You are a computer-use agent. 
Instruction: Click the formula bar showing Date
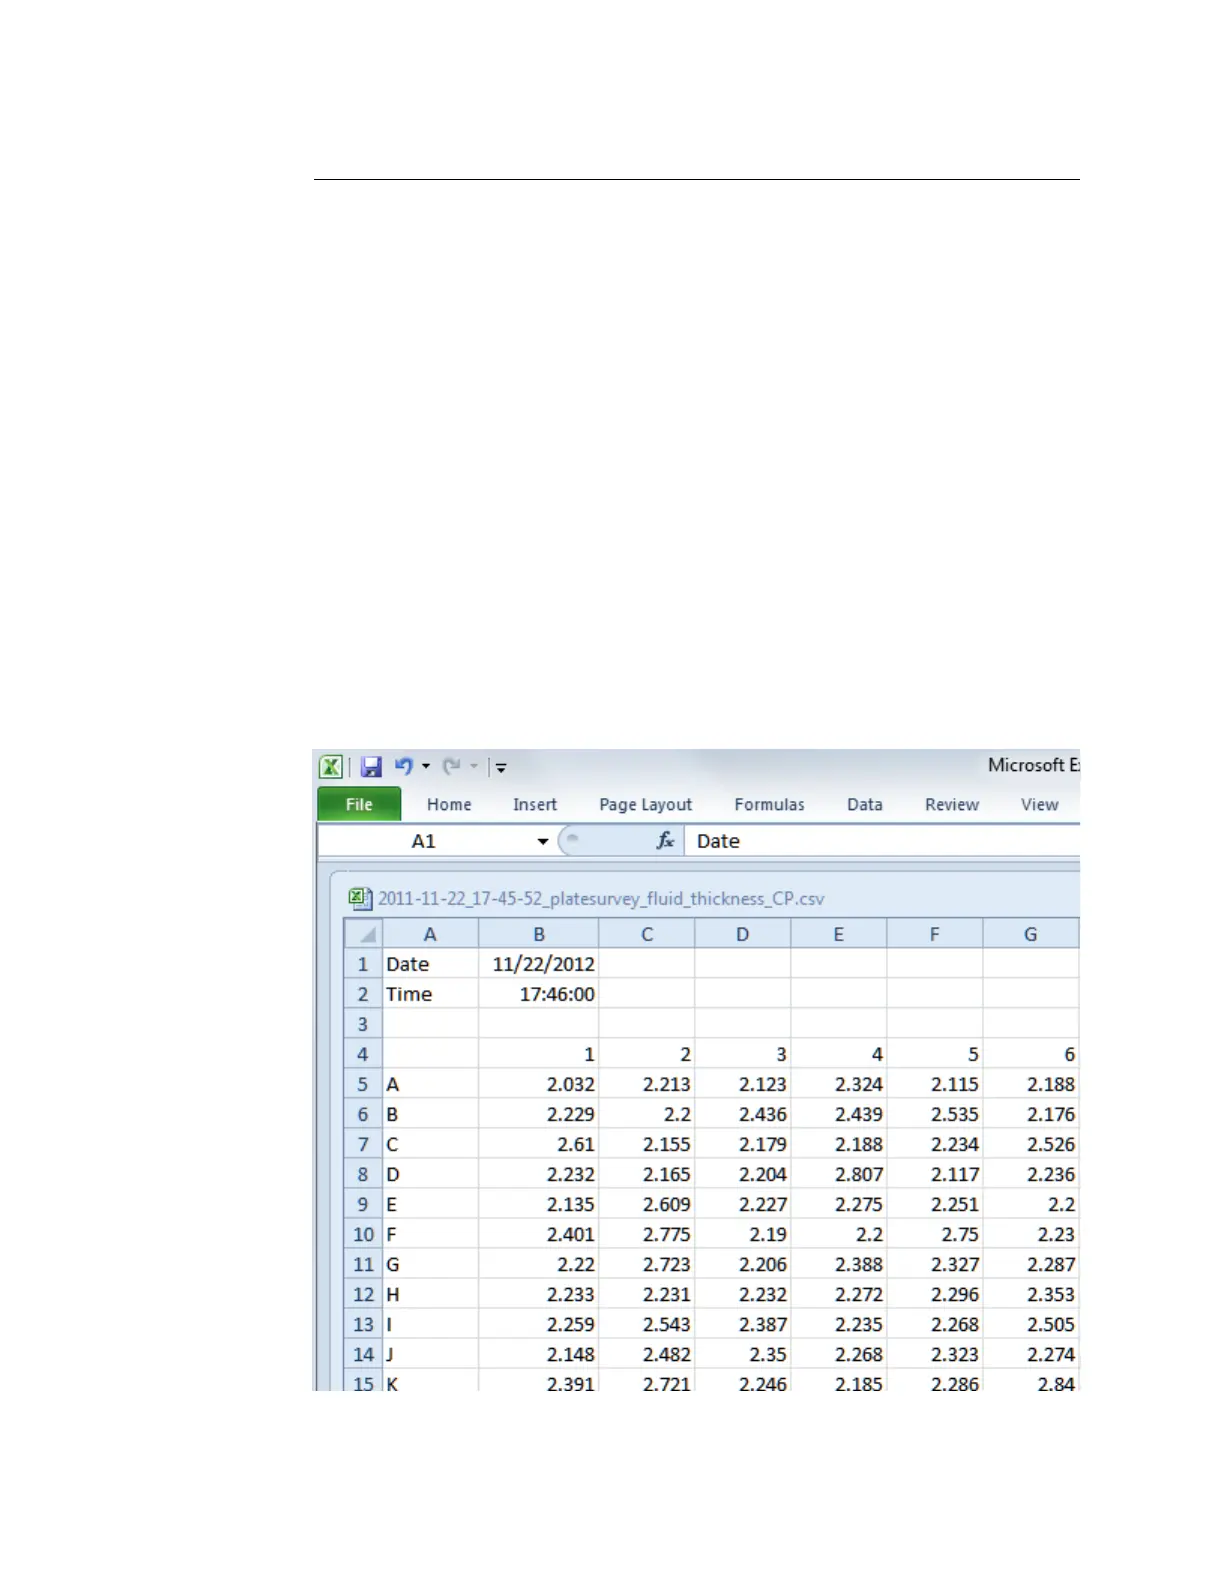pos(880,841)
